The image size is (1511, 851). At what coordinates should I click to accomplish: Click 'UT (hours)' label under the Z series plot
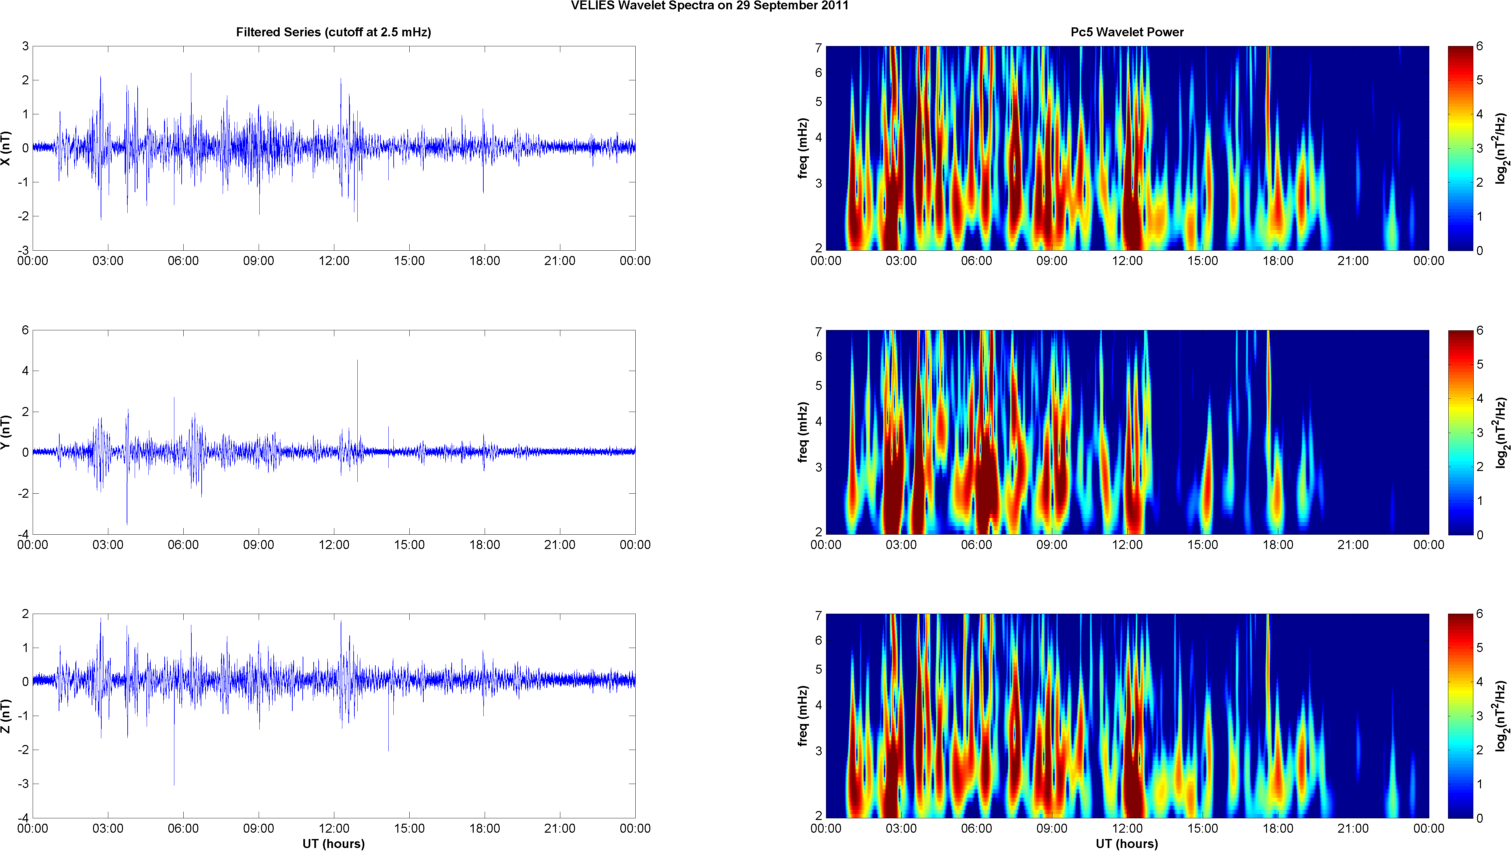point(334,844)
